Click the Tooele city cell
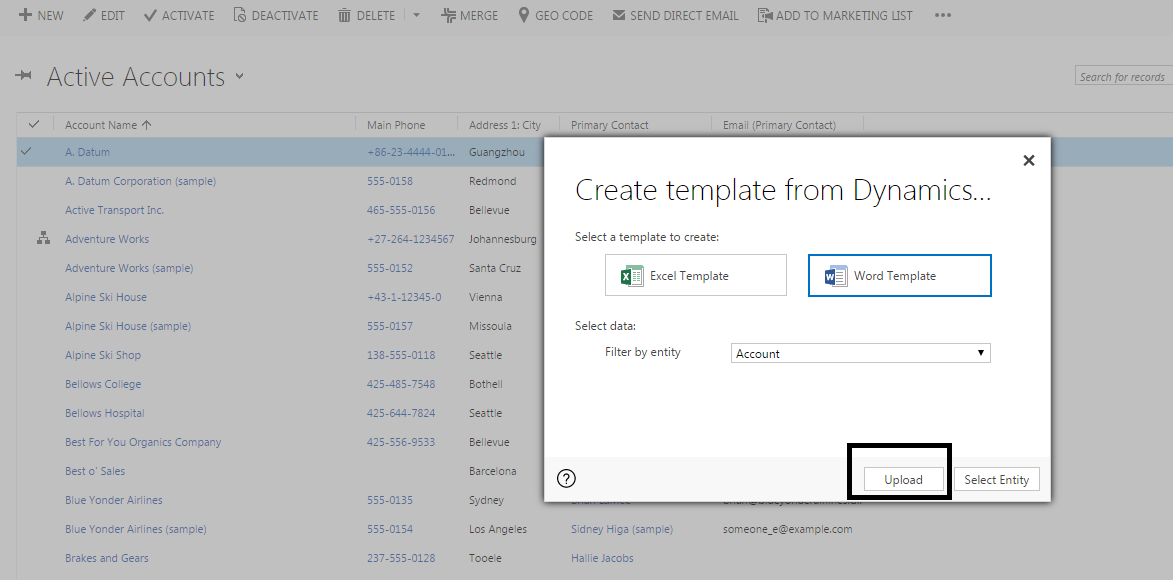 click(487, 558)
